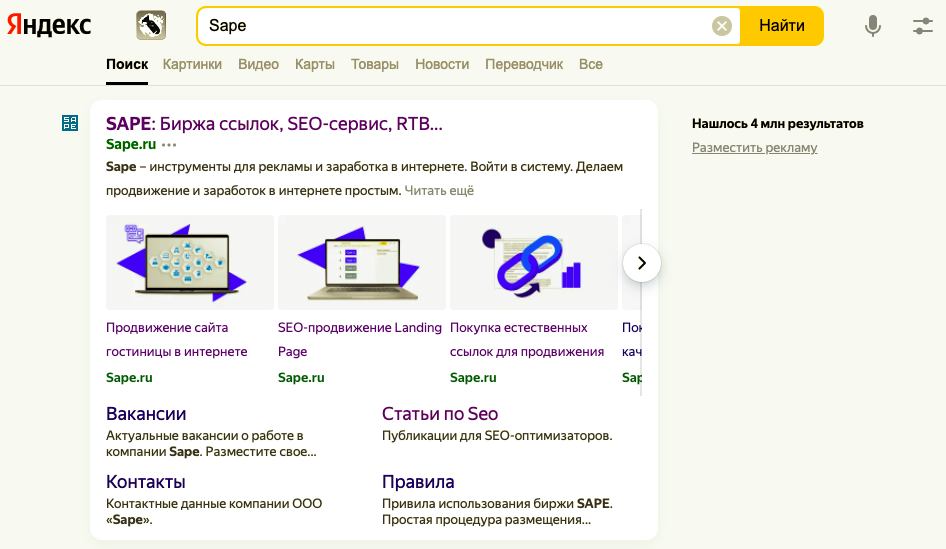Image resolution: width=946 pixels, height=549 pixels.
Task: Click Sape.ru under the hotel promotion card
Action: tap(129, 378)
